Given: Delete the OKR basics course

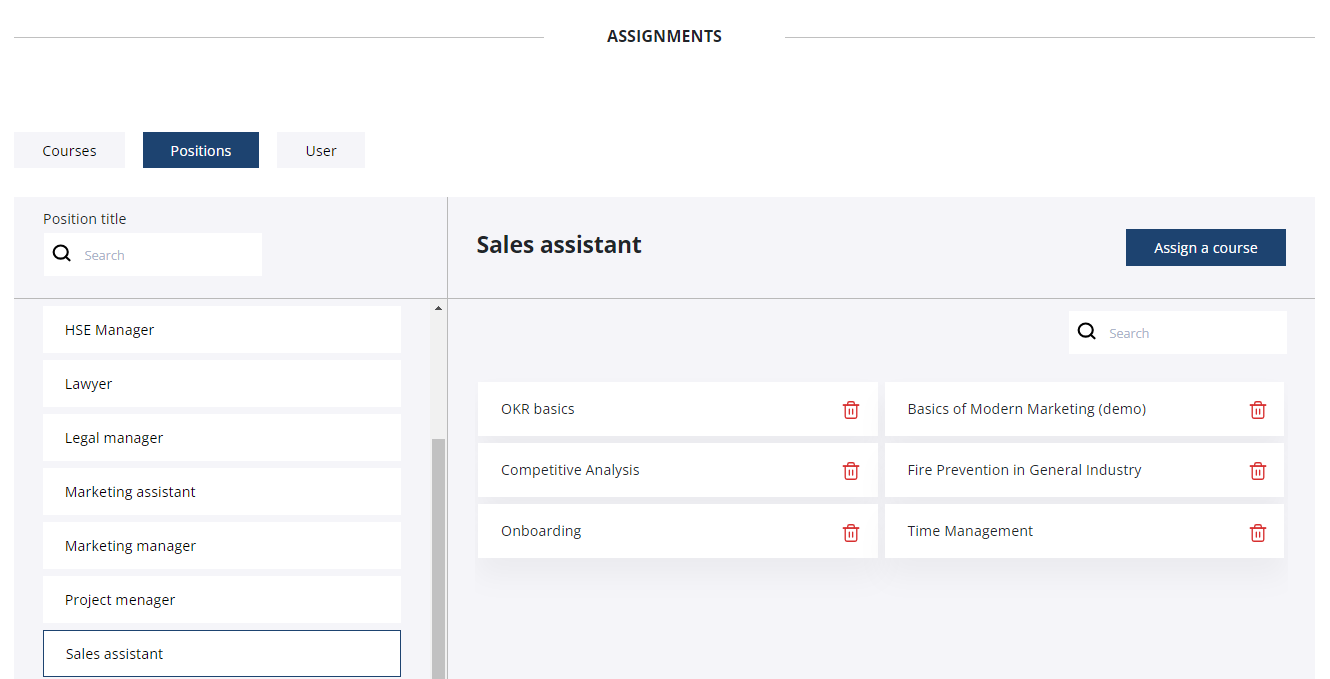Looking at the screenshot, I should 851,410.
